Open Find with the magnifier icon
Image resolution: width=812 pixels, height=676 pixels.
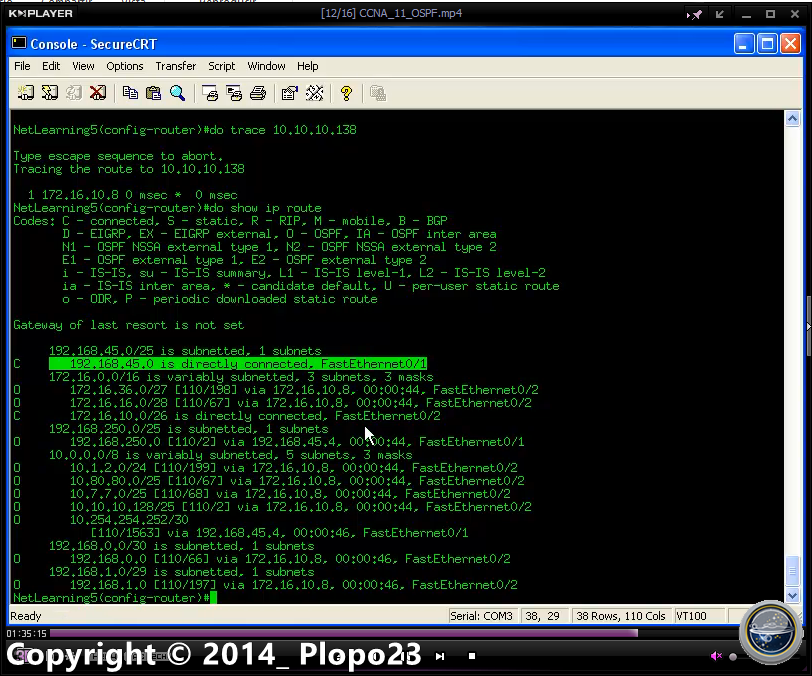177,93
